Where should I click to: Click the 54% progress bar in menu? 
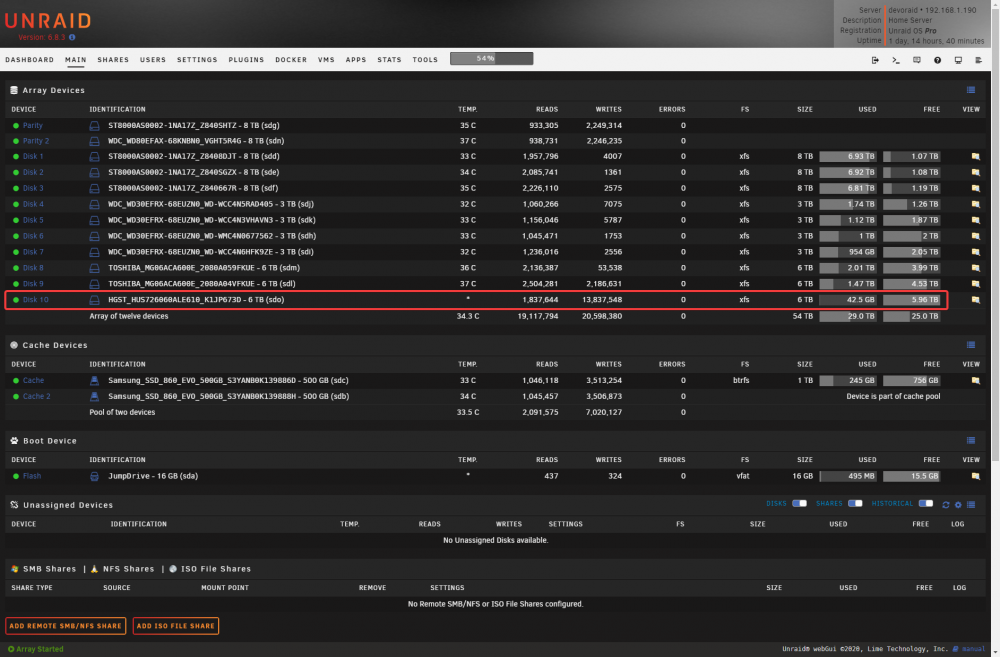pos(491,59)
